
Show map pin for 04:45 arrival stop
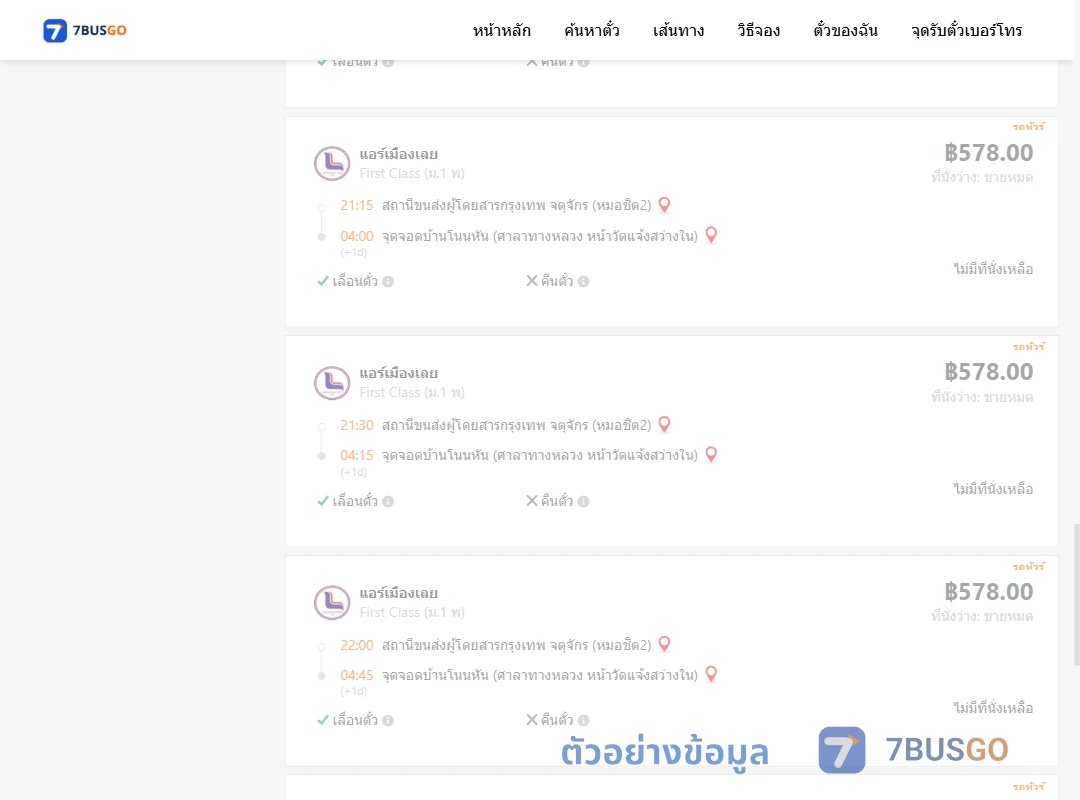click(x=712, y=674)
